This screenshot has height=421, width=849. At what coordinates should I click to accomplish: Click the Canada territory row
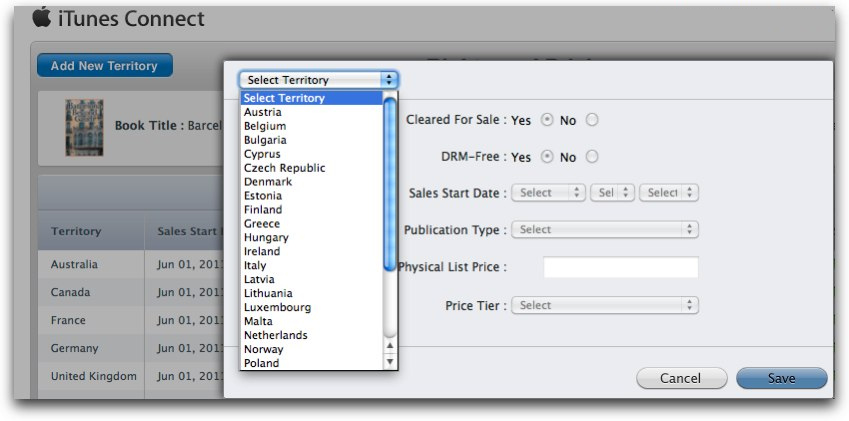131,292
